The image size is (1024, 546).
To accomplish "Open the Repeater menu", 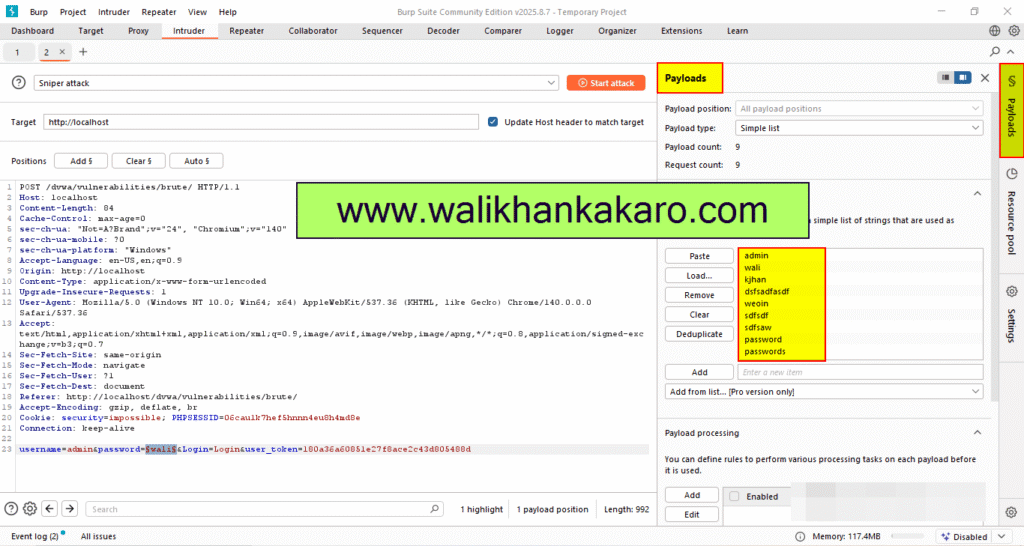I will pyautogui.click(x=159, y=12).
